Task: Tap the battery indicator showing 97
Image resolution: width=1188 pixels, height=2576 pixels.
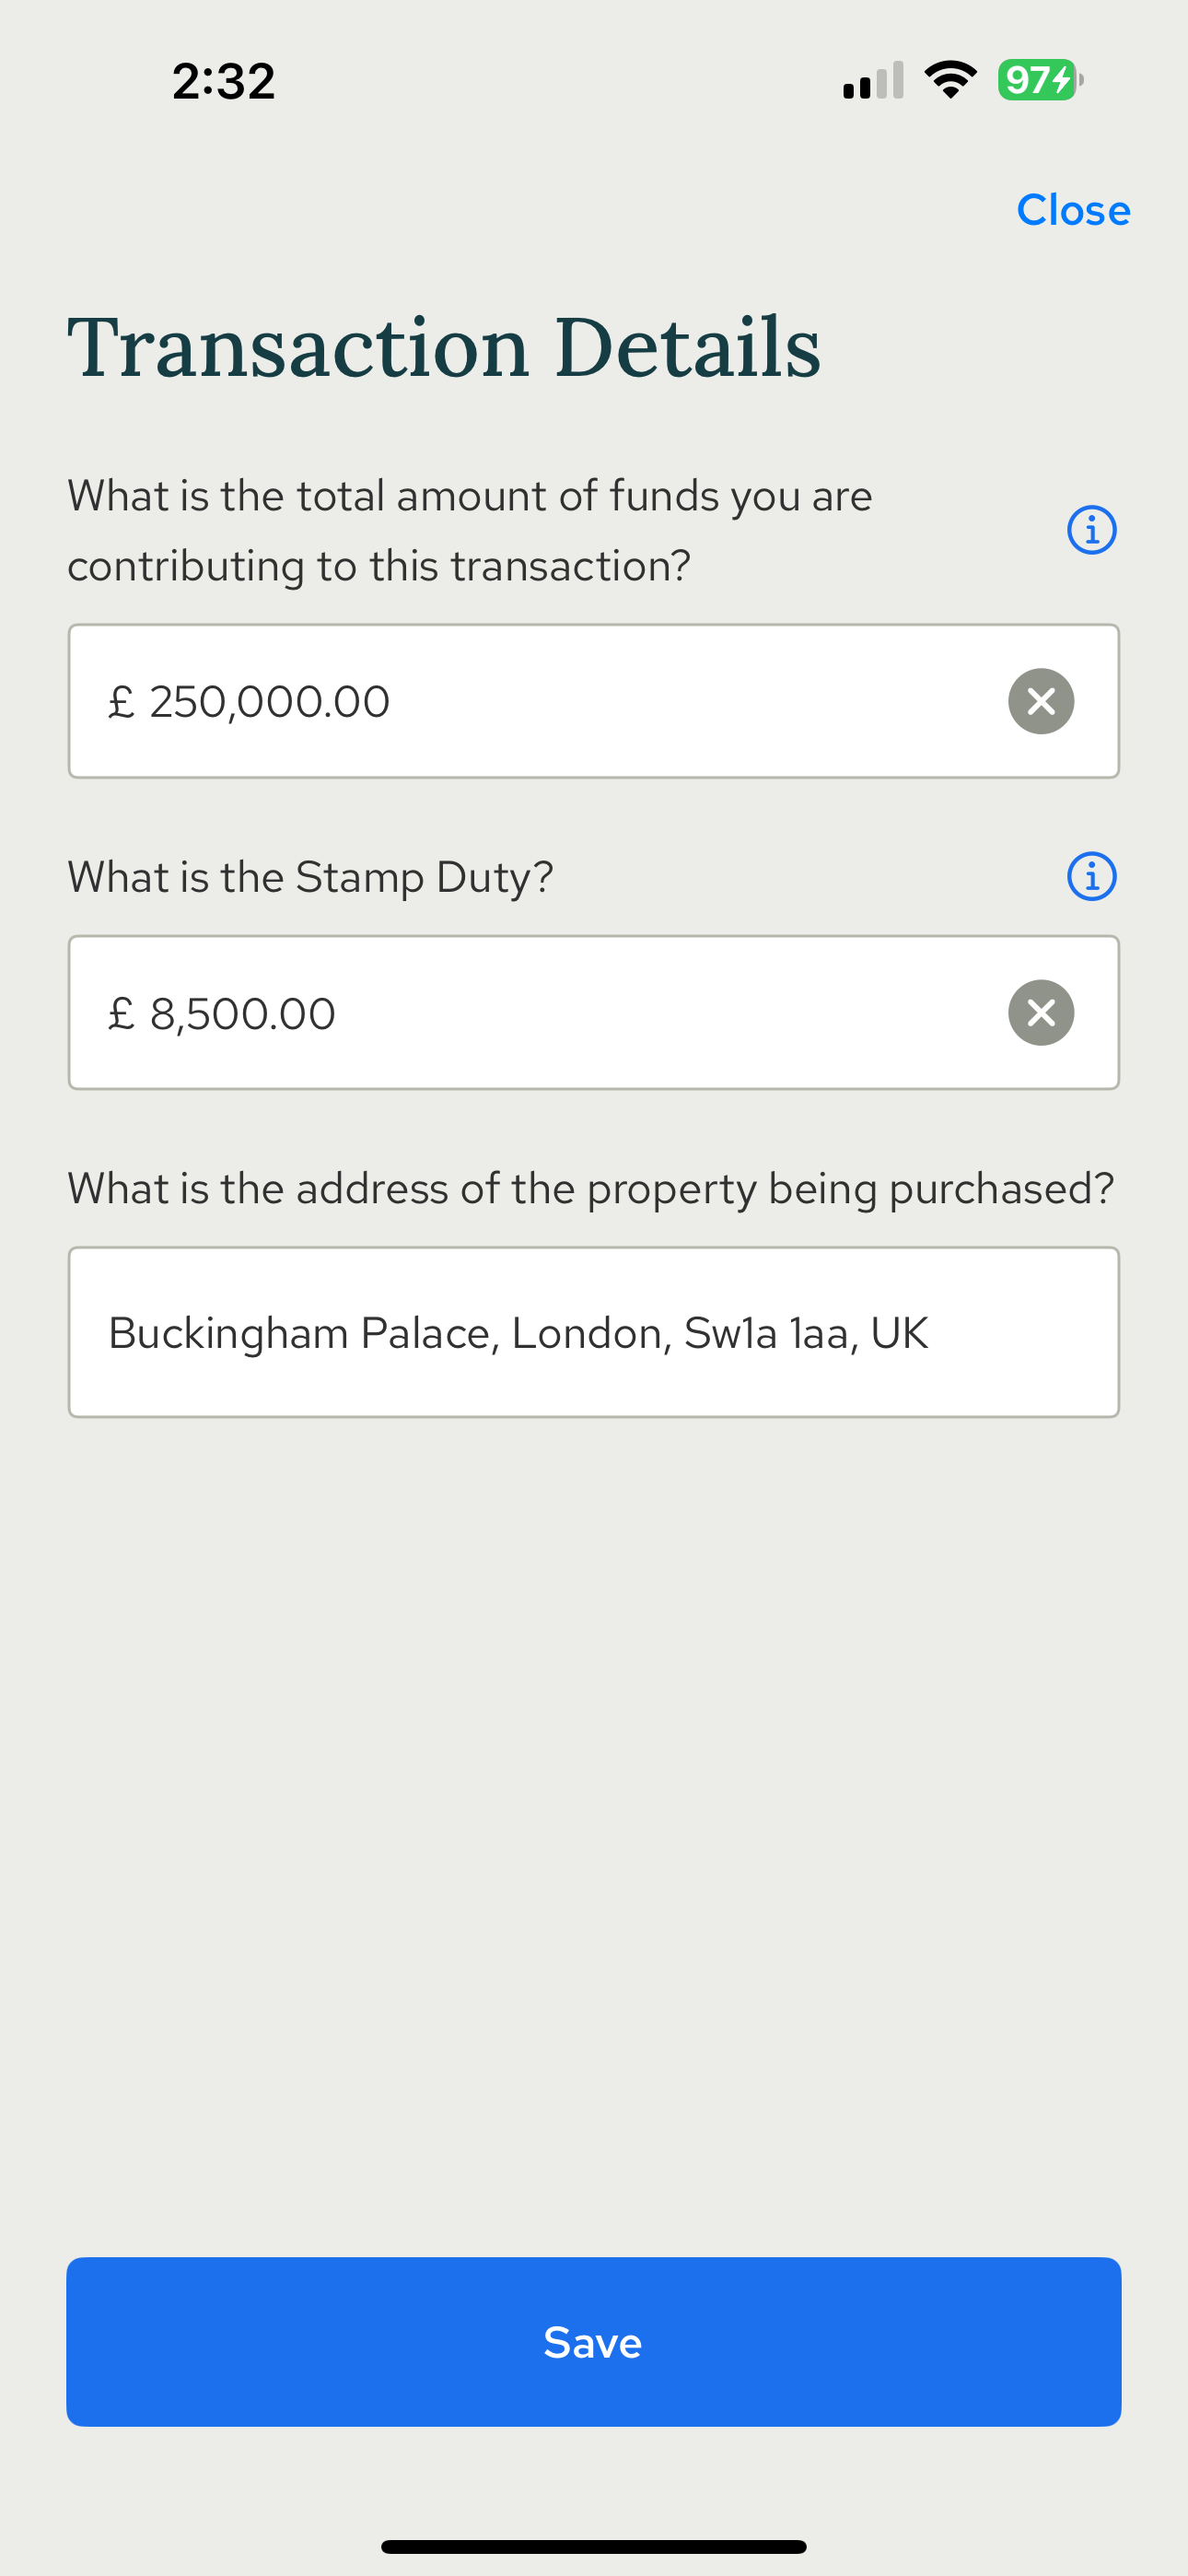Action: [1040, 80]
